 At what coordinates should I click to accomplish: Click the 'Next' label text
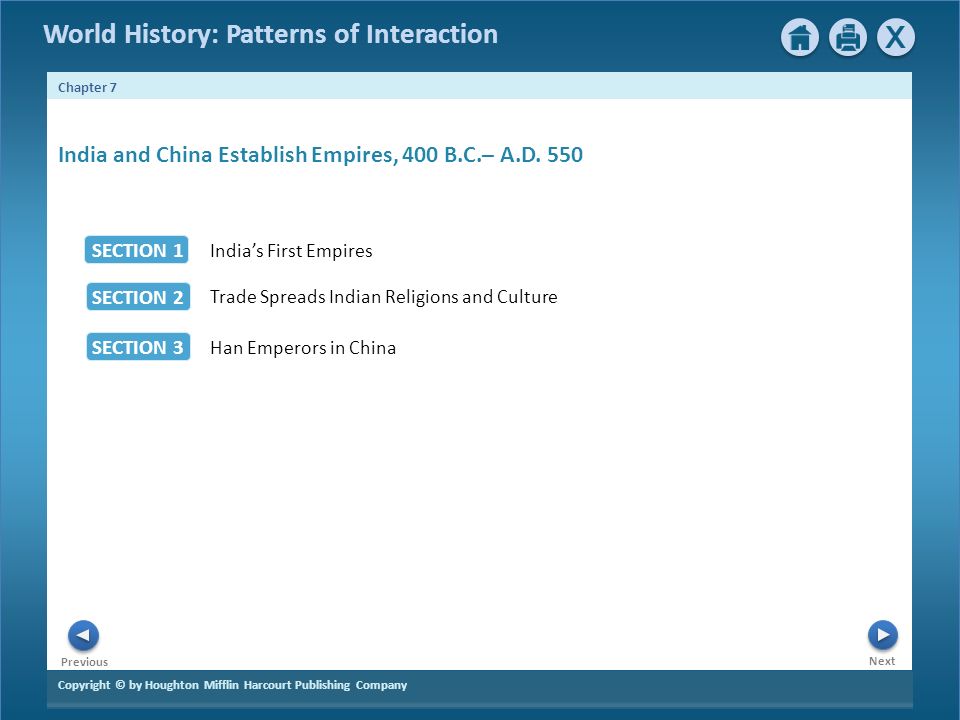(882, 661)
